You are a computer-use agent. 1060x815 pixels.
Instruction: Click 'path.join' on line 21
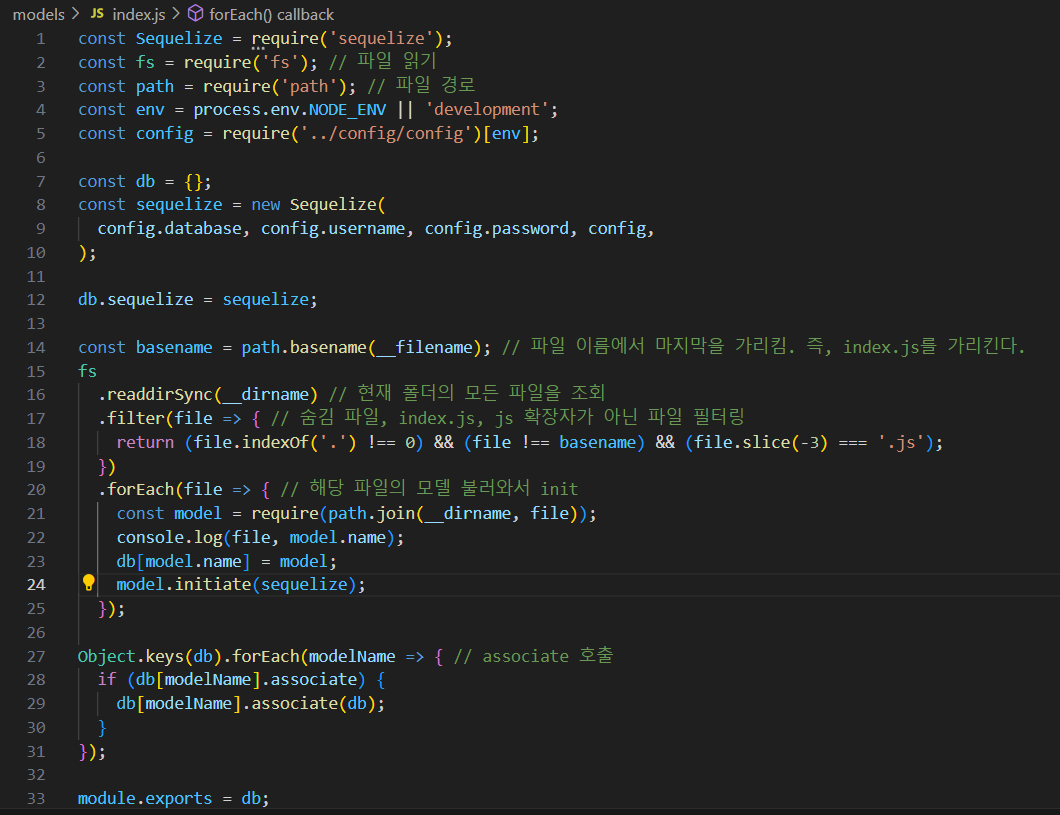tap(371, 514)
